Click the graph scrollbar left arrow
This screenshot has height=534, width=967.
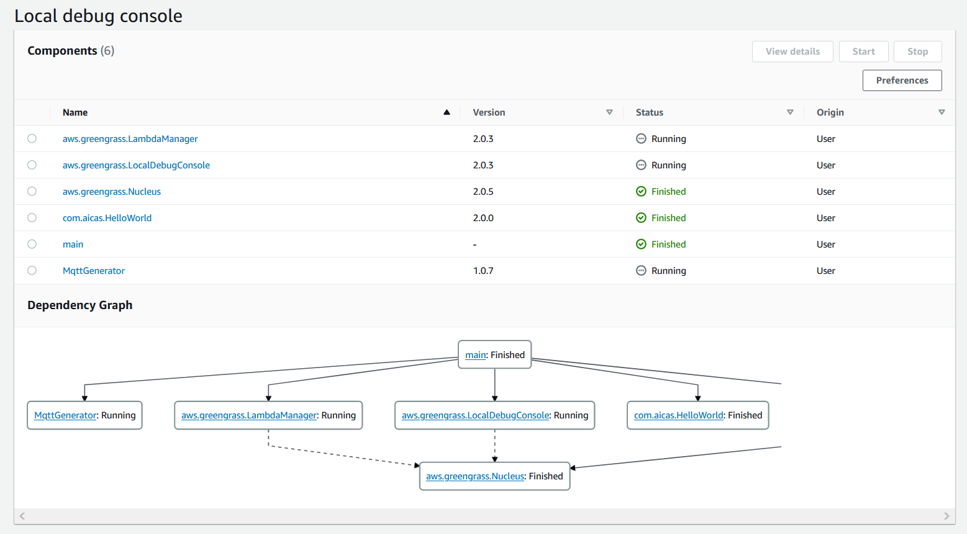[22, 516]
